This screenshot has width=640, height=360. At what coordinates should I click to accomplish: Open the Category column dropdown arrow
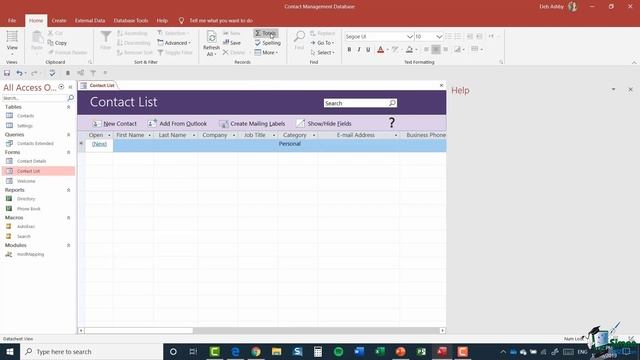(314, 135)
